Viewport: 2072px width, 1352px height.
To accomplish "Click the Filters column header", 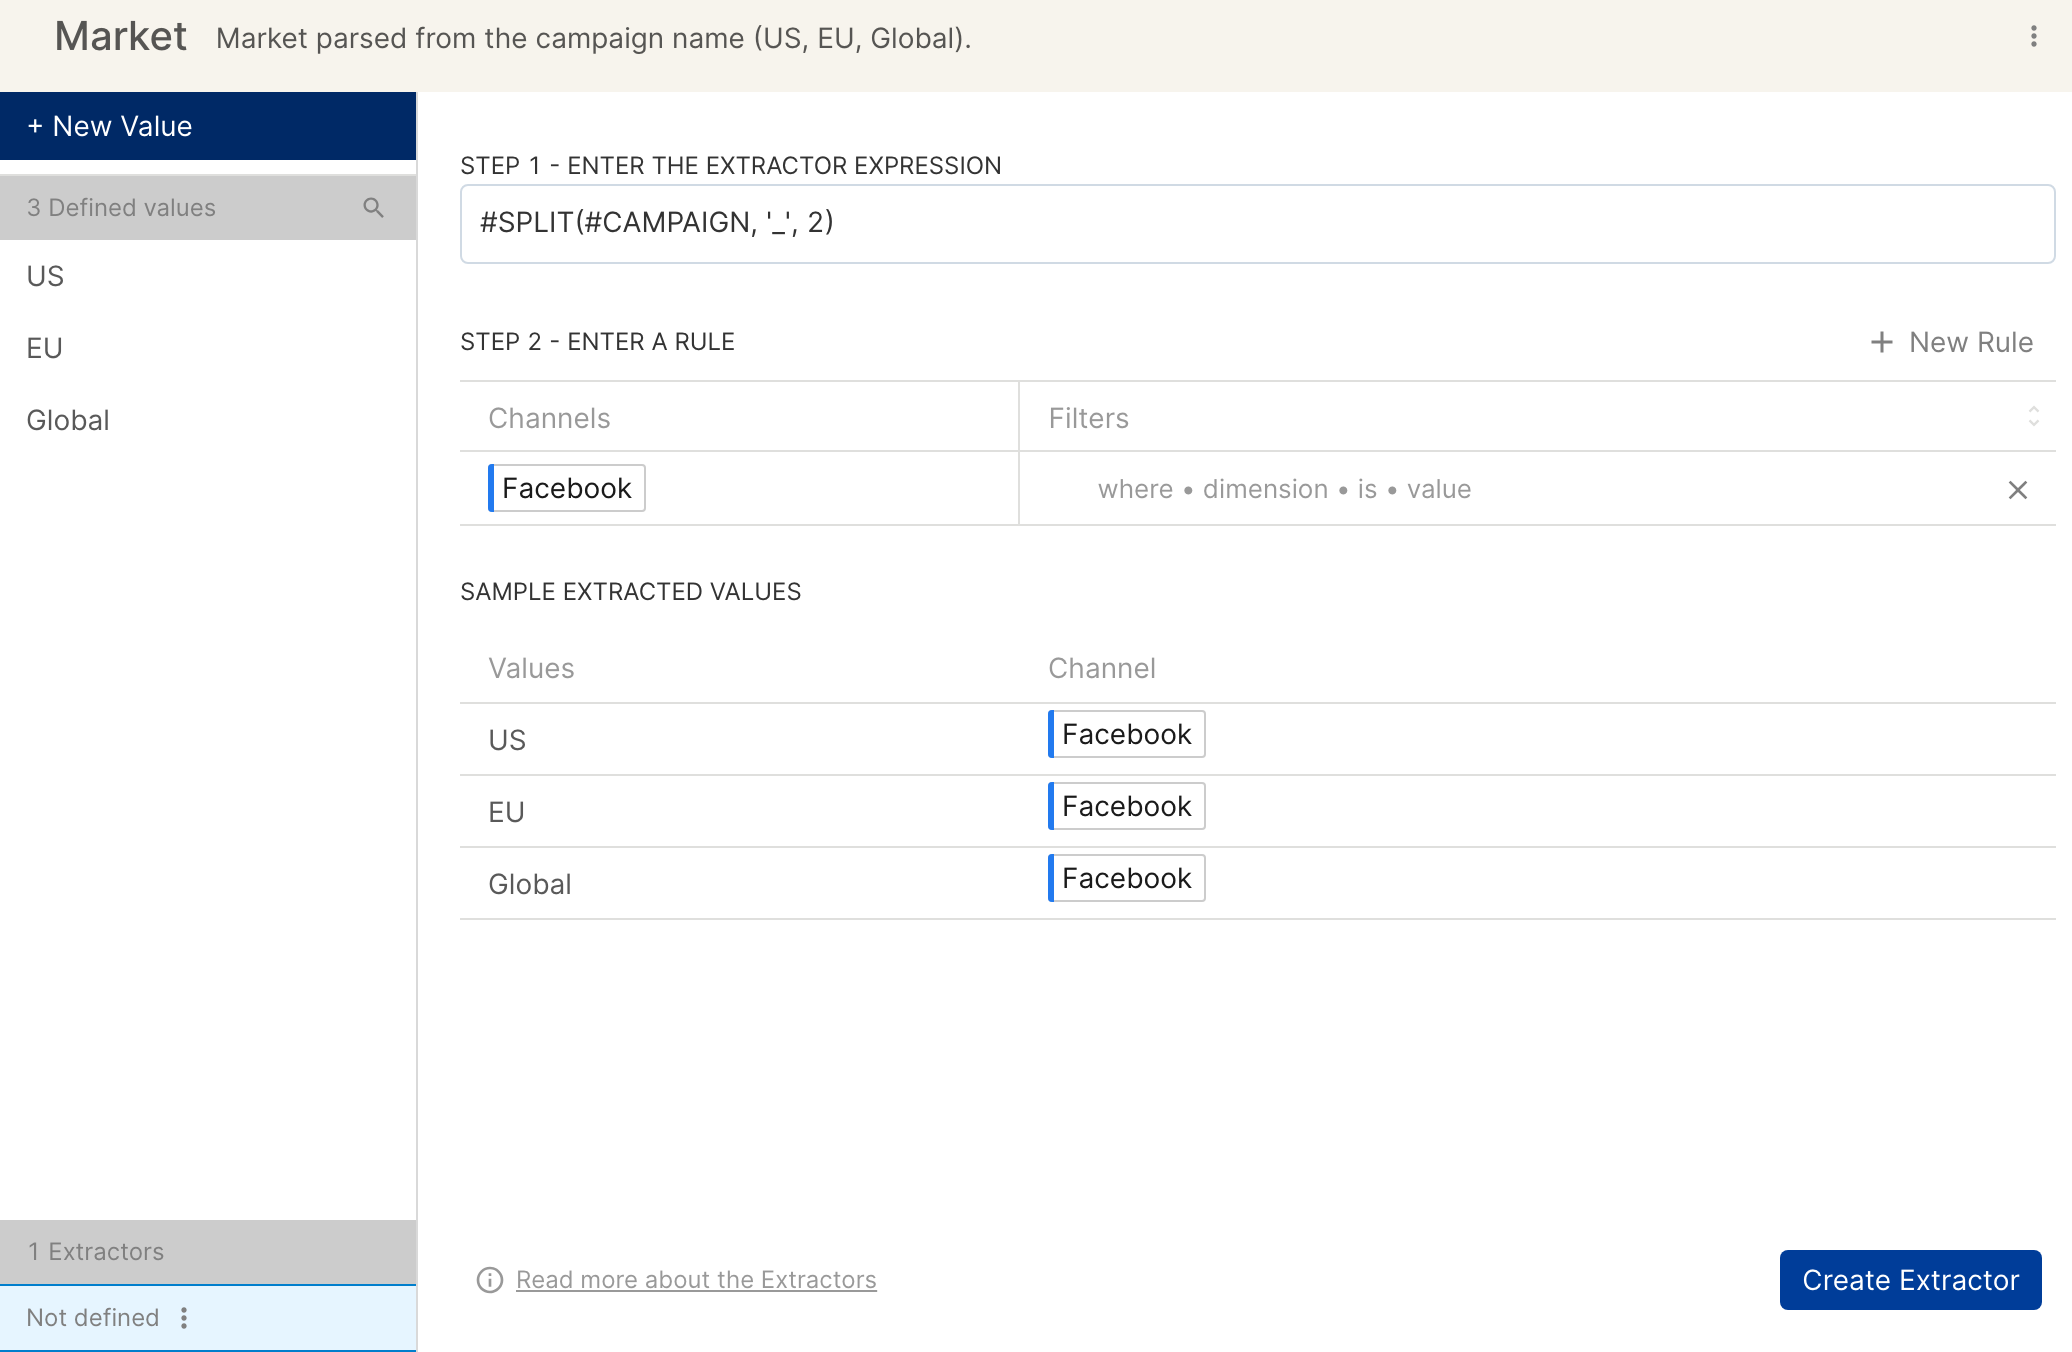I will [1088, 418].
